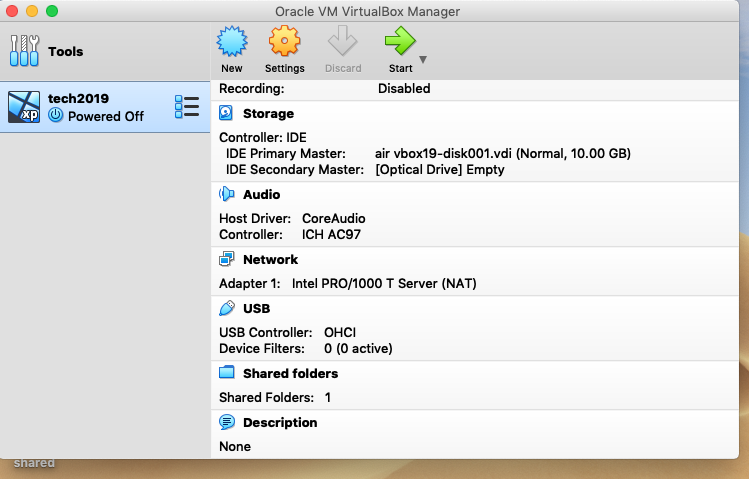The height and width of the screenshot is (479, 749).
Task: Open Settings gear icon in toolbar
Action: tap(284, 42)
